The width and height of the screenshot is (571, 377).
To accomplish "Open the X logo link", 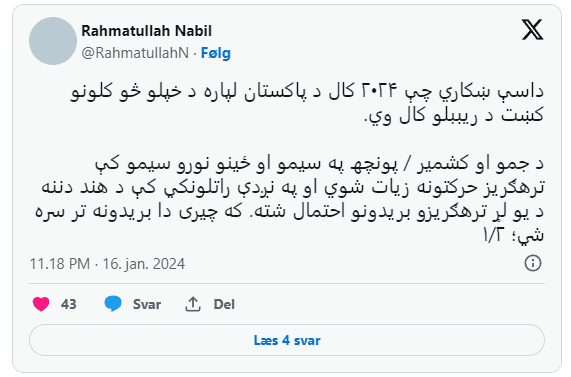I will click(x=532, y=30).
